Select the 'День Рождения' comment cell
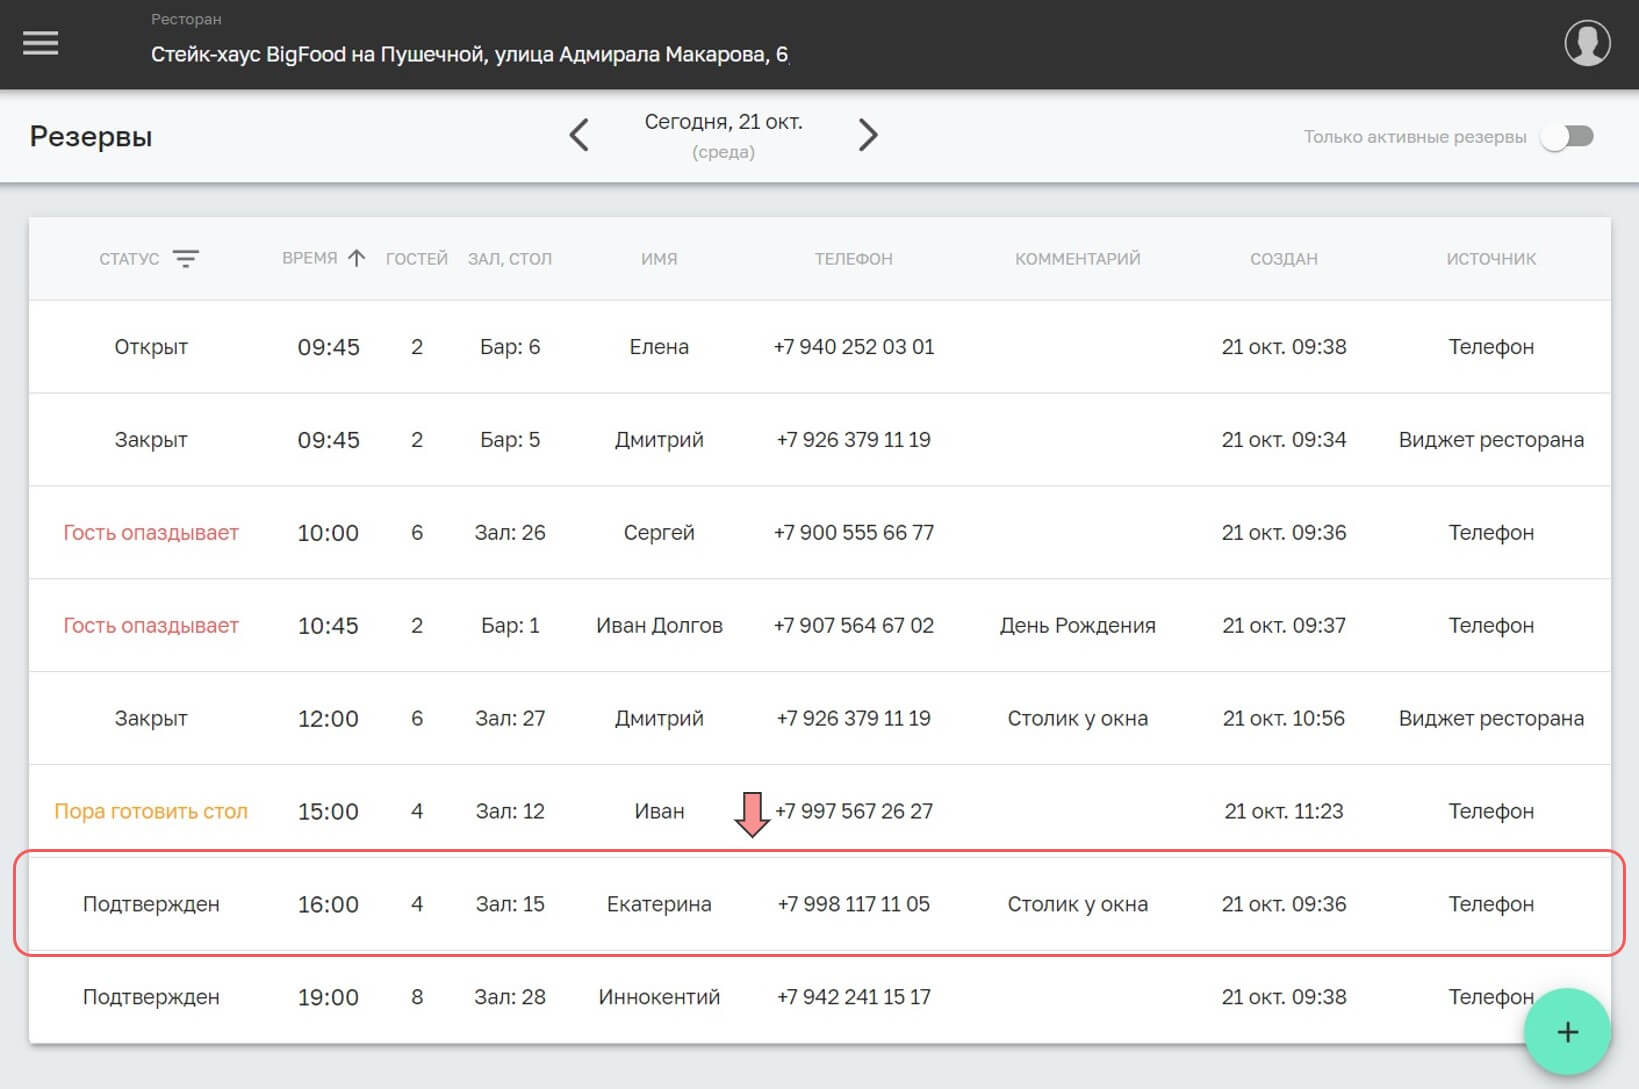This screenshot has height=1089, width=1639. pyautogui.click(x=1077, y=626)
